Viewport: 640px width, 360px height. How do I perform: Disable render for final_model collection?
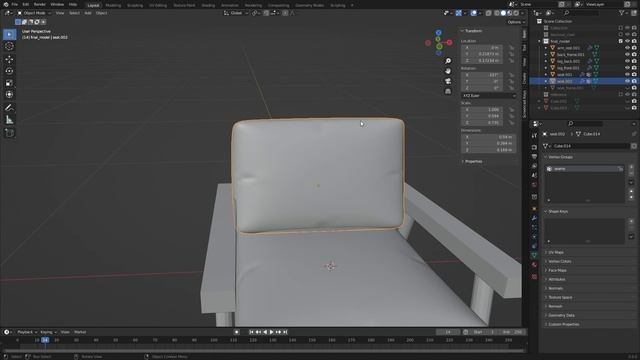coord(634,41)
